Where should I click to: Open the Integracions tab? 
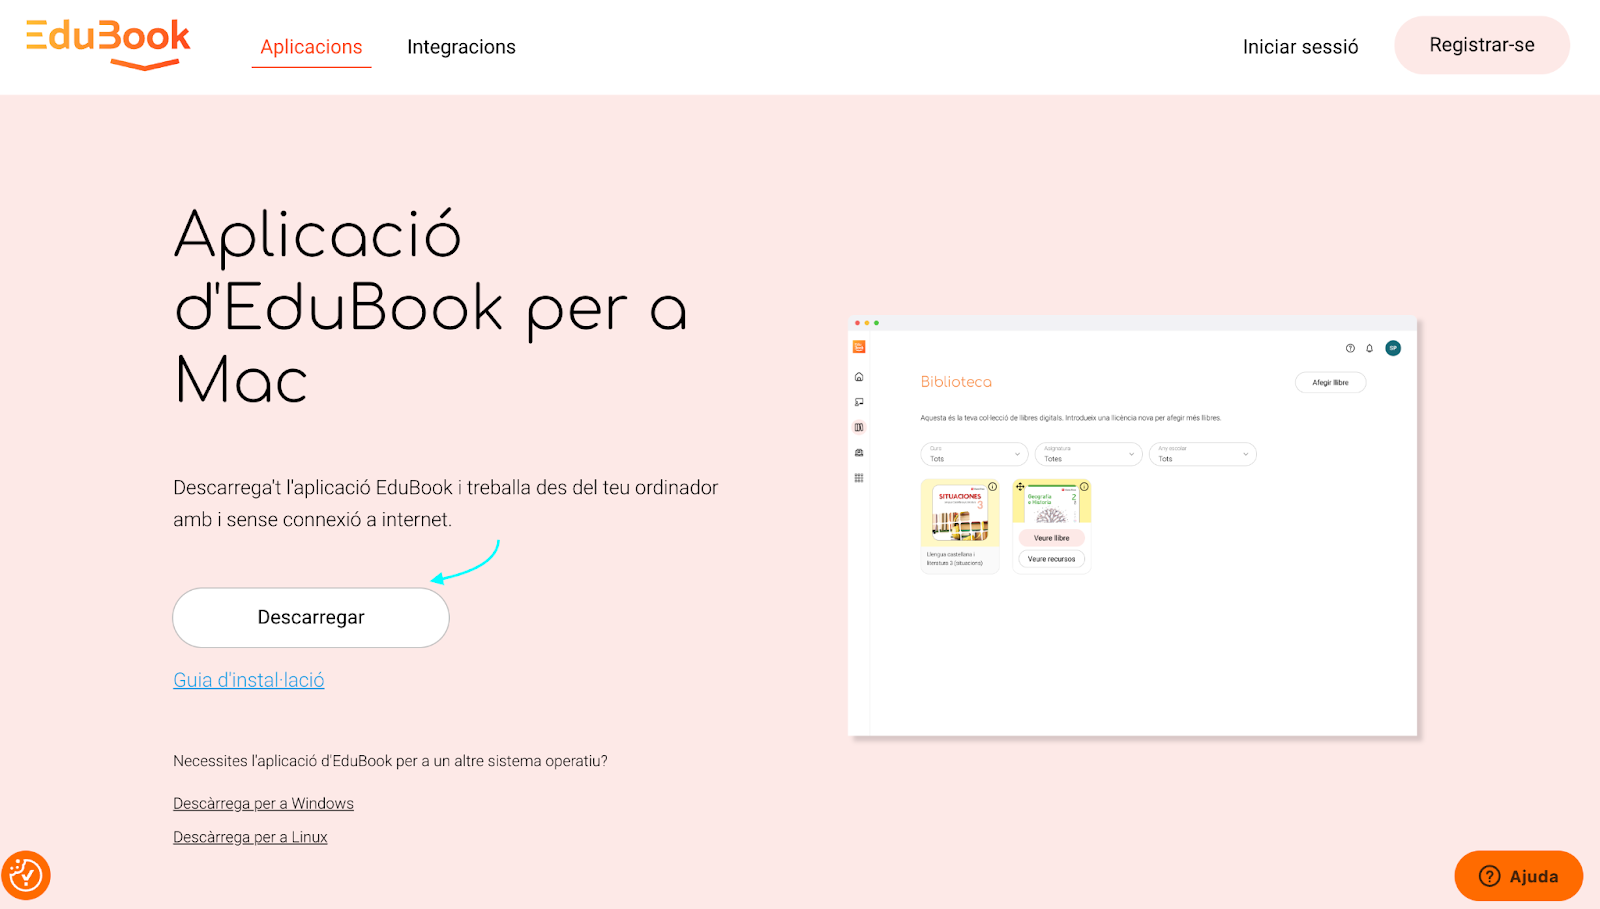click(x=461, y=47)
